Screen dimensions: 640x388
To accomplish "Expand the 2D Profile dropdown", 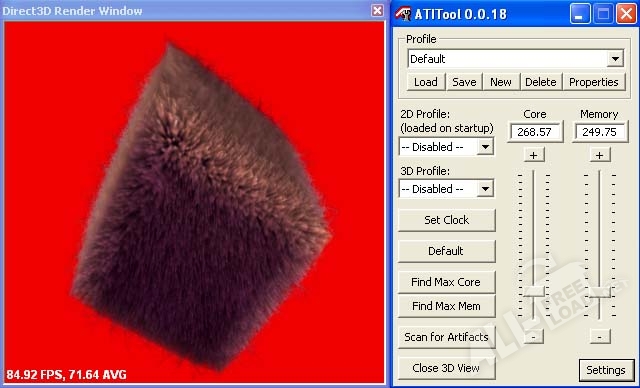I will 485,147.
